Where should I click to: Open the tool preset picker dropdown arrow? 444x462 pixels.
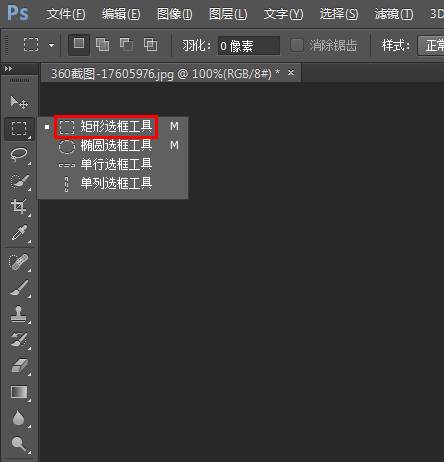51,45
